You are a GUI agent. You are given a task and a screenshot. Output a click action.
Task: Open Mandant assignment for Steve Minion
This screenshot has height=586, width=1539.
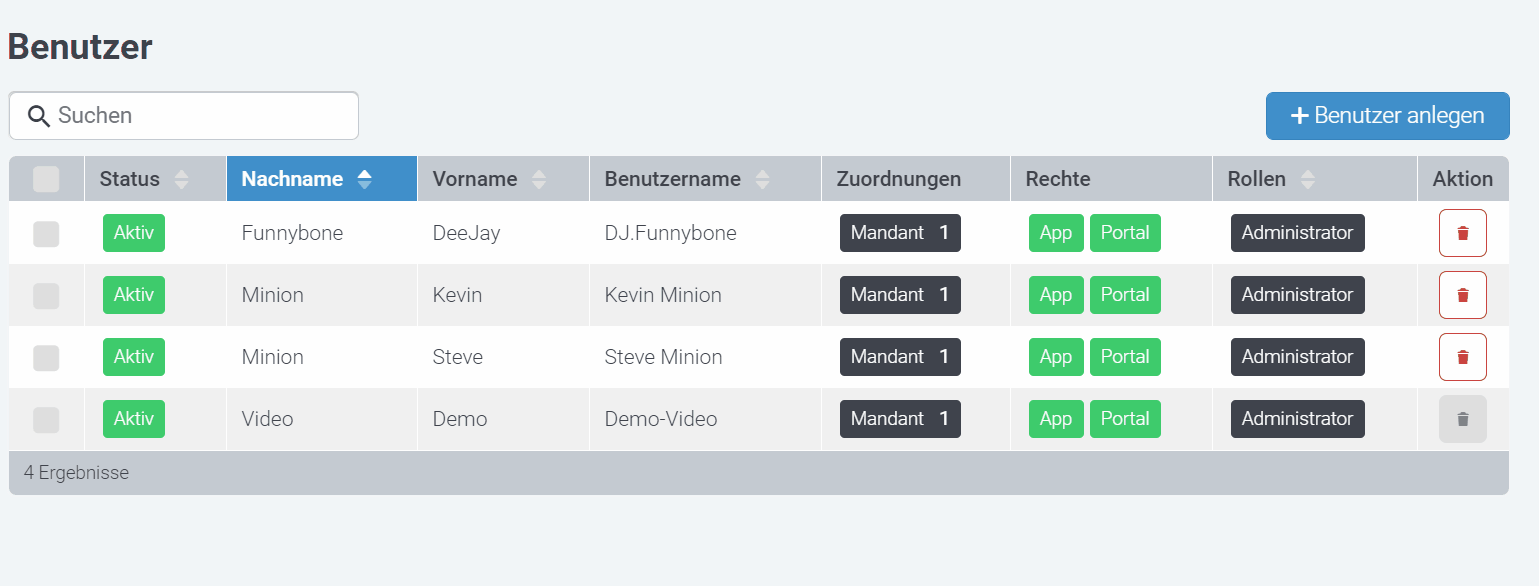tap(899, 357)
